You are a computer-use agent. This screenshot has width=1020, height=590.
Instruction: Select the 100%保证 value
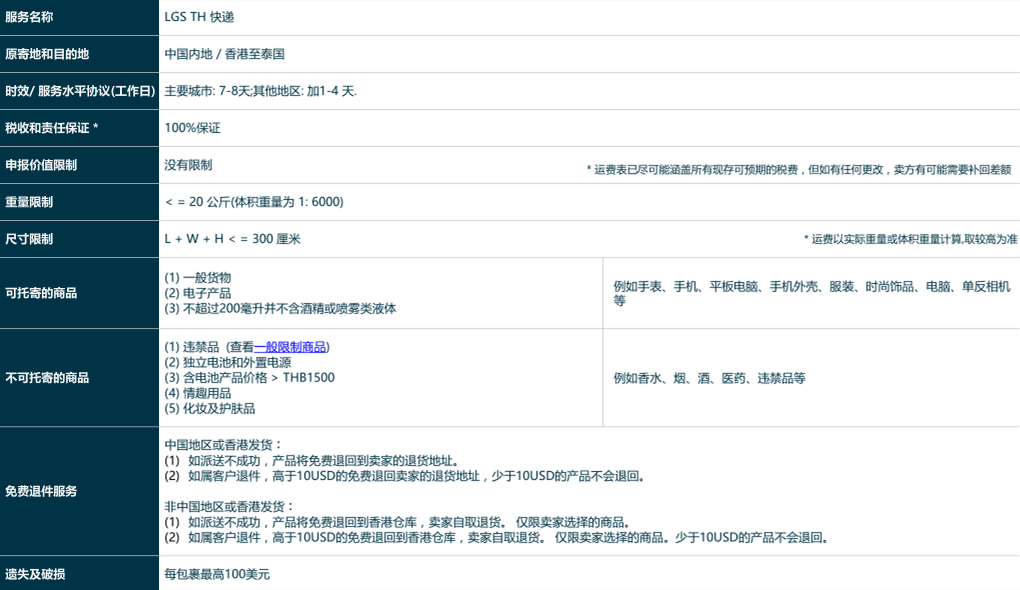(x=193, y=128)
